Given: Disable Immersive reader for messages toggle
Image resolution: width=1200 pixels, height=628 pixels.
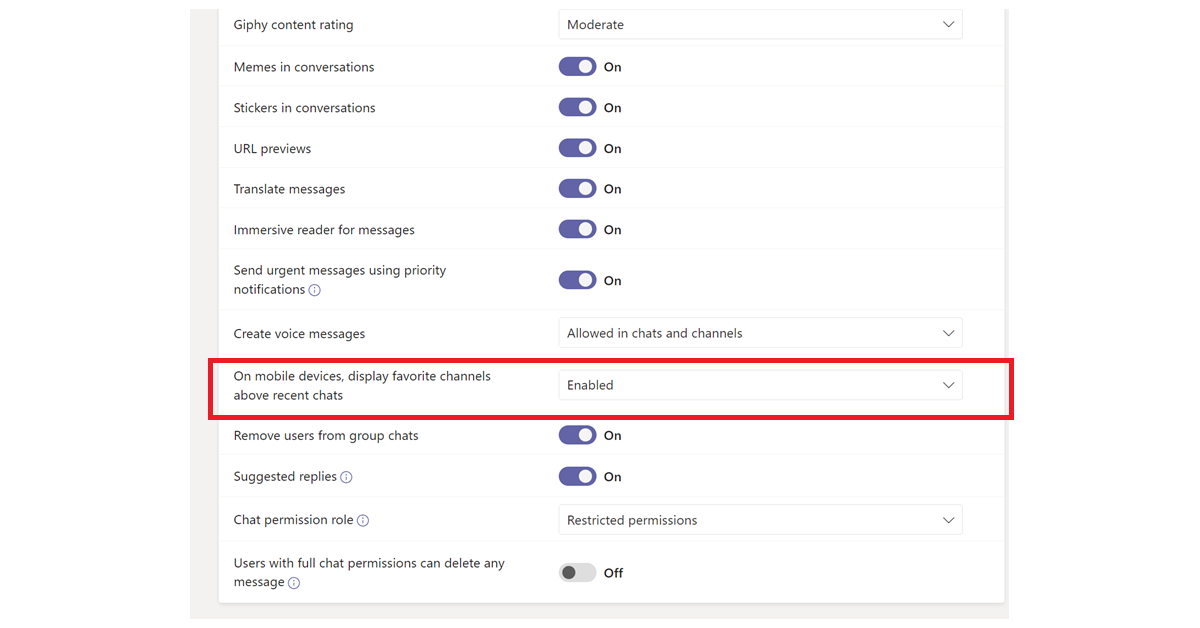Looking at the screenshot, I should click(x=577, y=230).
